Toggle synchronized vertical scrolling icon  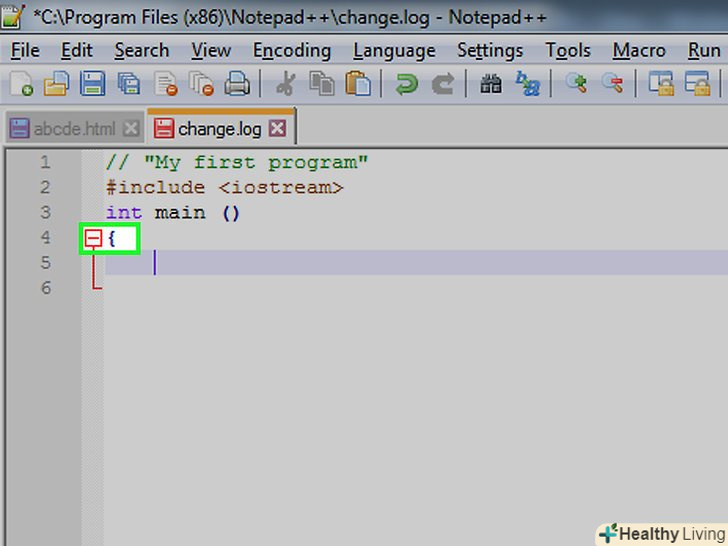tap(661, 84)
